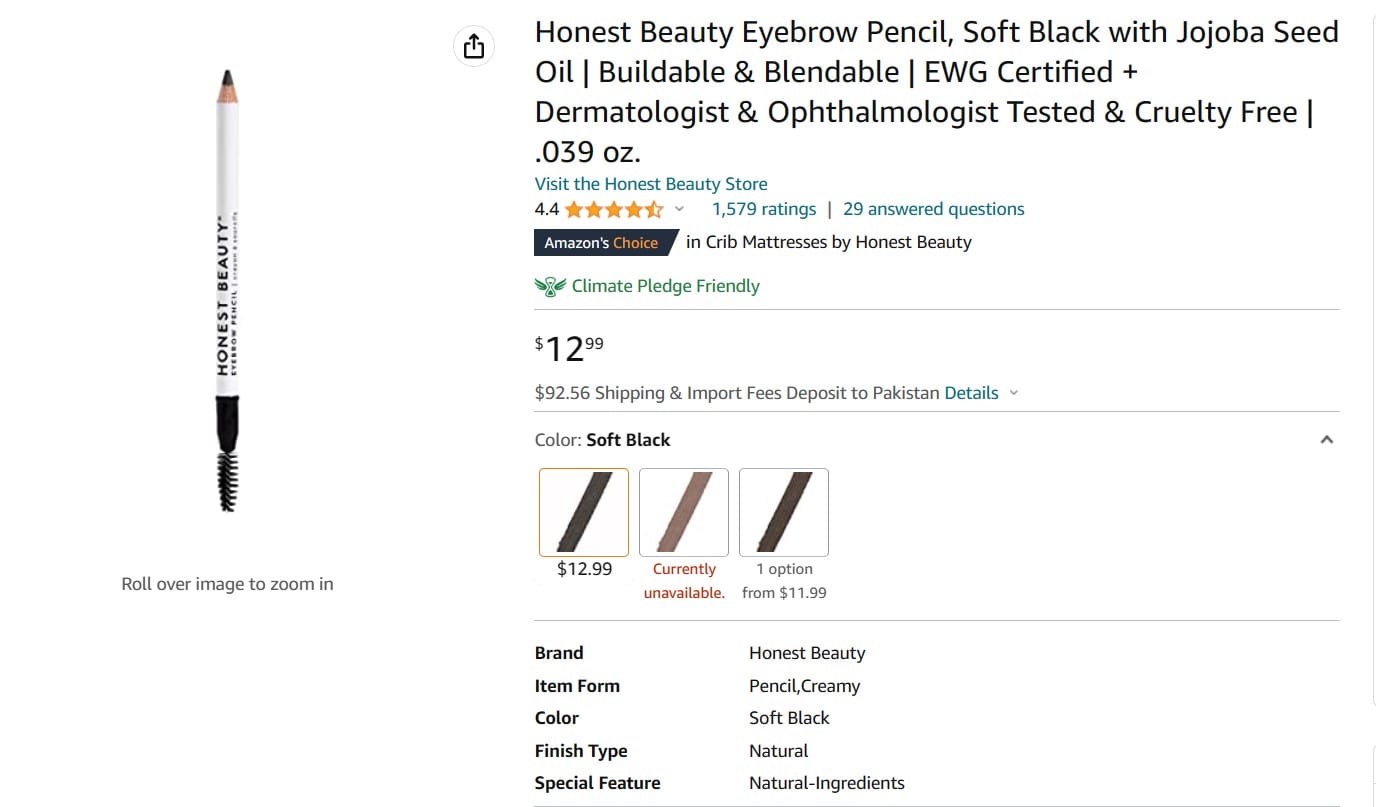
Task: Pick the dark brown color swatch
Action: point(784,512)
